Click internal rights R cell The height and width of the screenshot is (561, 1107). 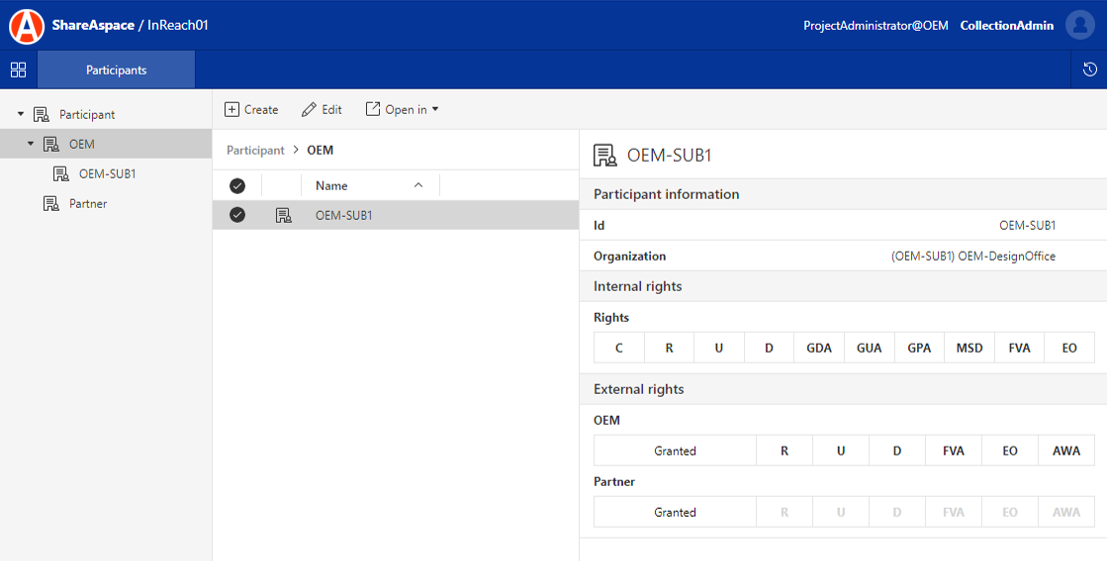669,348
